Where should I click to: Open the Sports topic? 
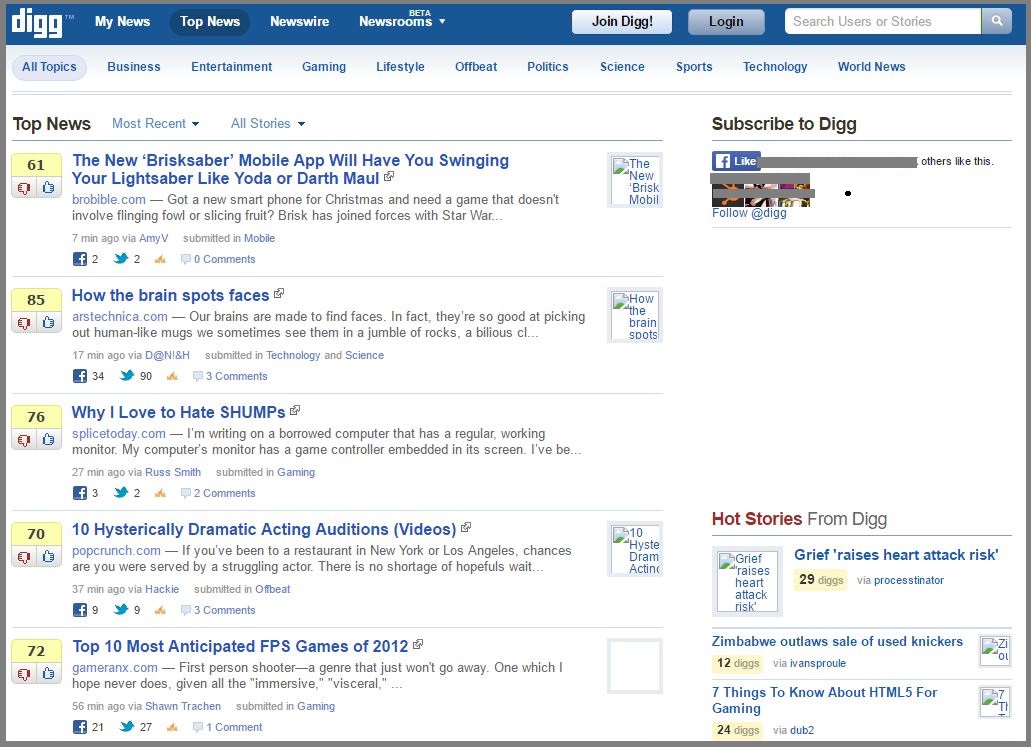[x=694, y=67]
